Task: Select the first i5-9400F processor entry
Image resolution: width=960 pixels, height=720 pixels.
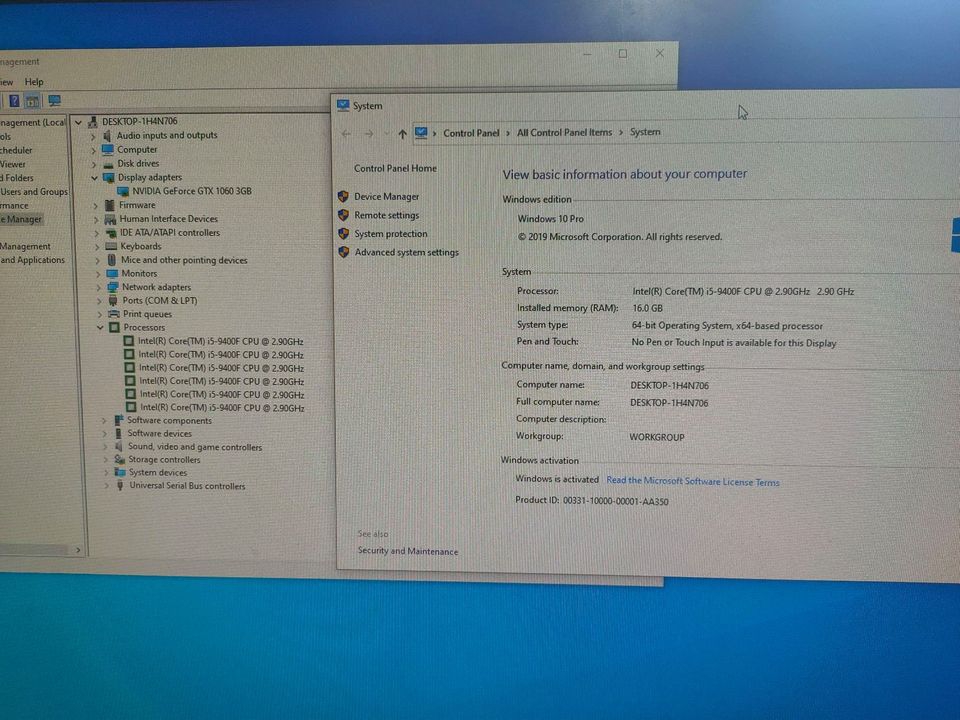Action: pos(214,342)
